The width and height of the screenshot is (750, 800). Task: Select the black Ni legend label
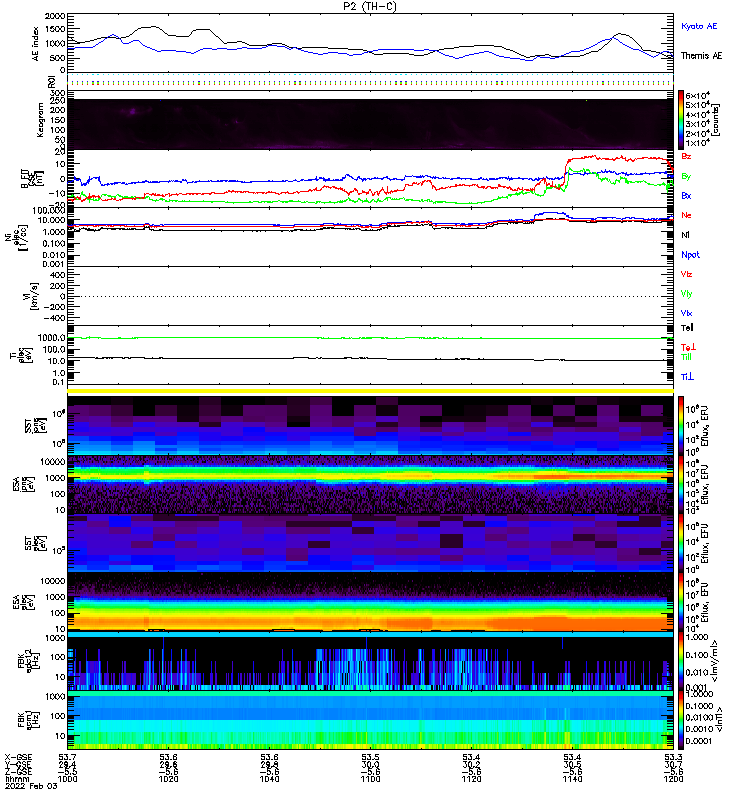(x=685, y=235)
